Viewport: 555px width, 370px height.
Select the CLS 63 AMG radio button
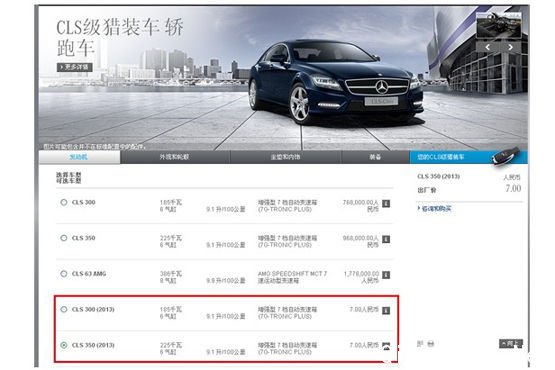(x=64, y=274)
